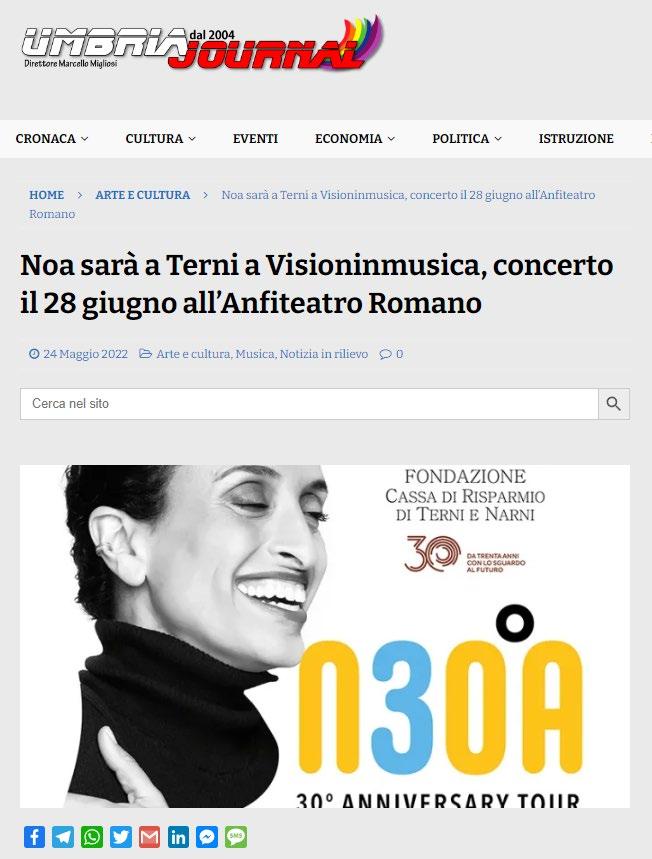Share article via Telegram icon
Screen dimensions: 652x859
[63, 837]
